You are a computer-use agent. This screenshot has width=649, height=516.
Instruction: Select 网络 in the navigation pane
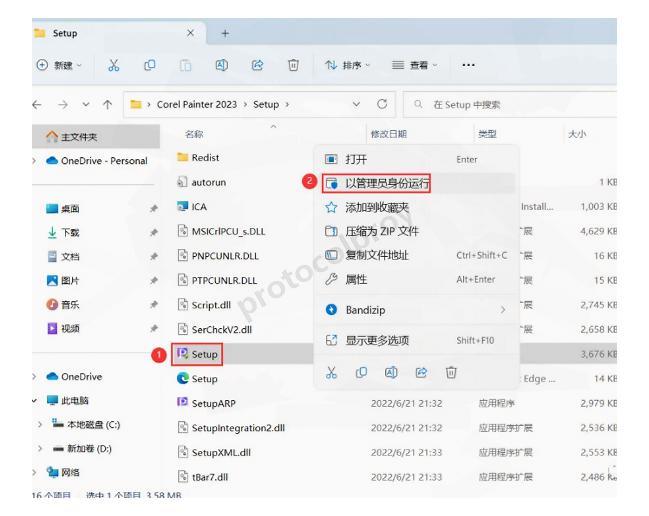63,472
